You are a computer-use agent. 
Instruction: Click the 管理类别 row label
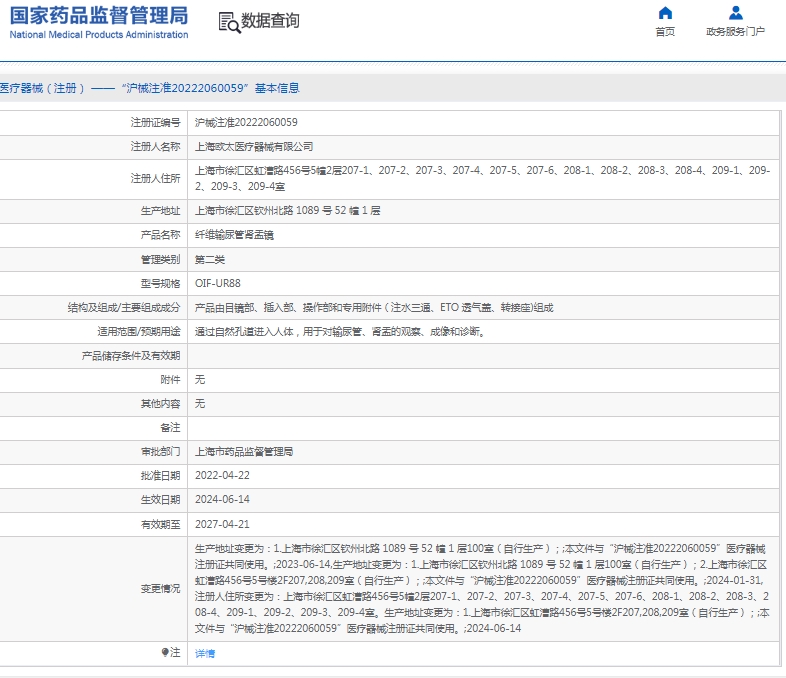(160, 260)
